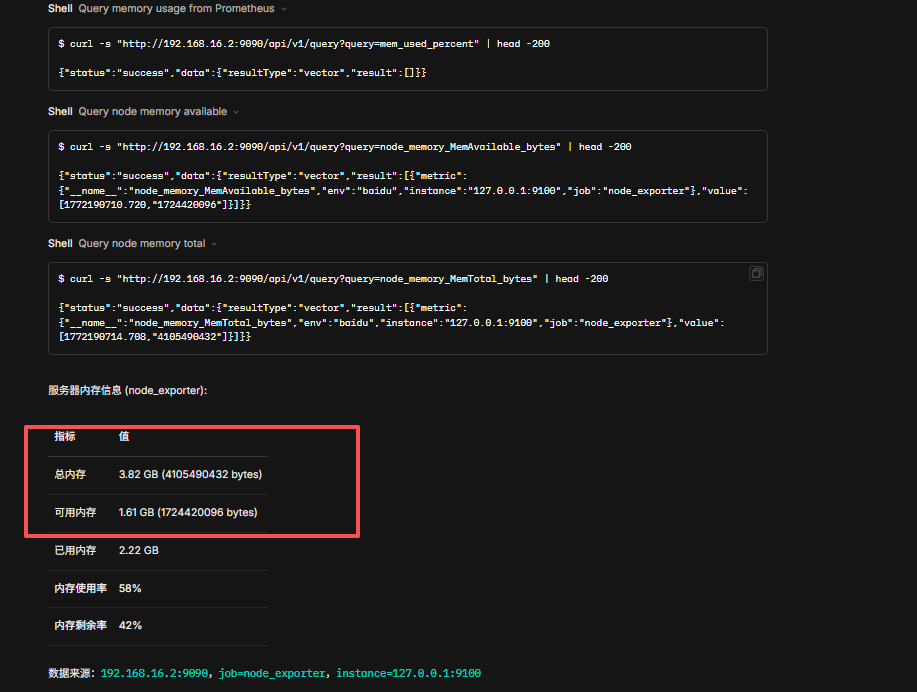Image resolution: width=917 pixels, height=692 pixels.
Task: Click the value 4105490432 in MemTotal output
Action: (x=187, y=337)
